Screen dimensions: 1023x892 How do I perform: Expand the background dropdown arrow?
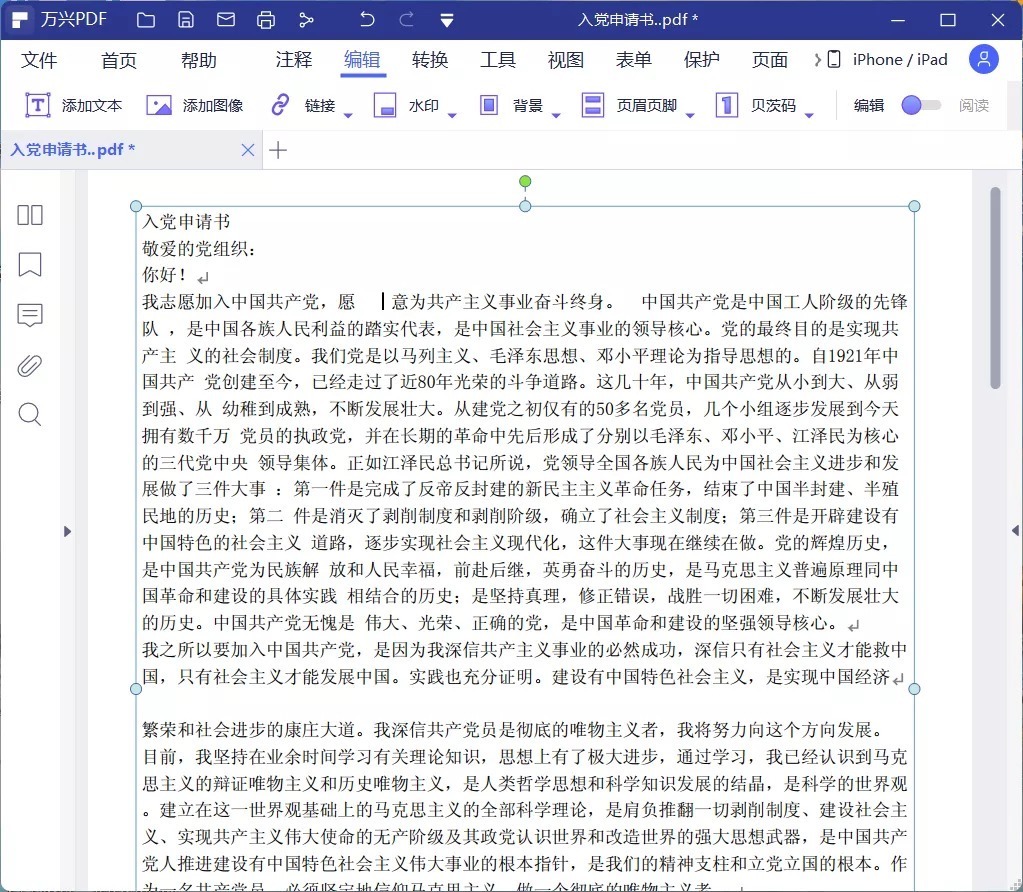point(556,114)
